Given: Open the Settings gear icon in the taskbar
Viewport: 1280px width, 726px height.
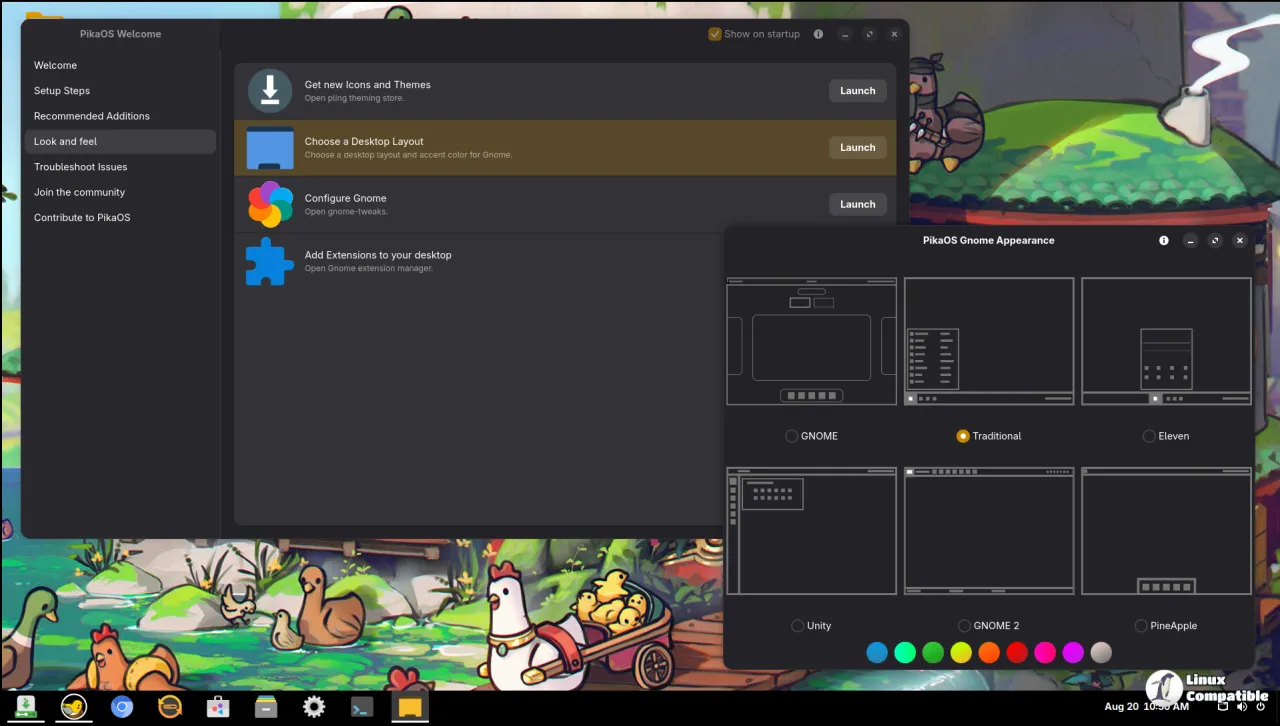Looking at the screenshot, I should [x=314, y=707].
